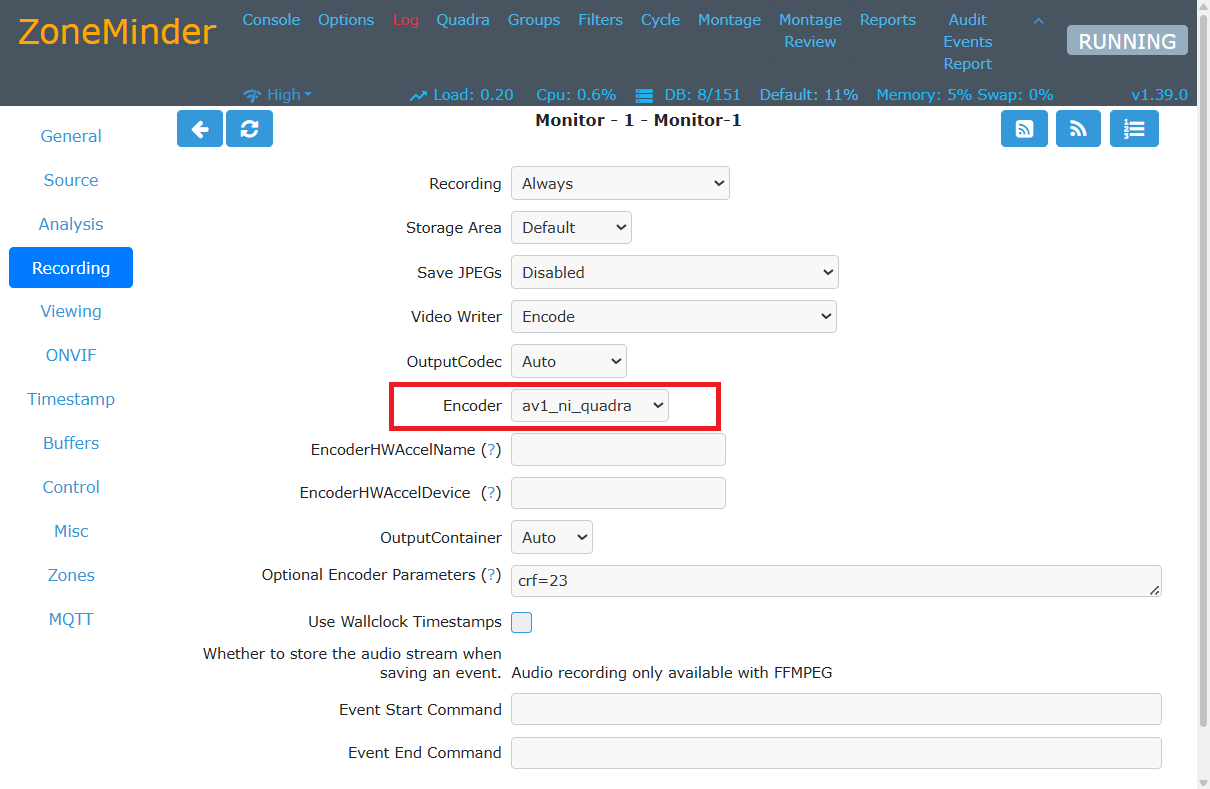
Task: Click the Event Start Command input field
Action: point(835,709)
